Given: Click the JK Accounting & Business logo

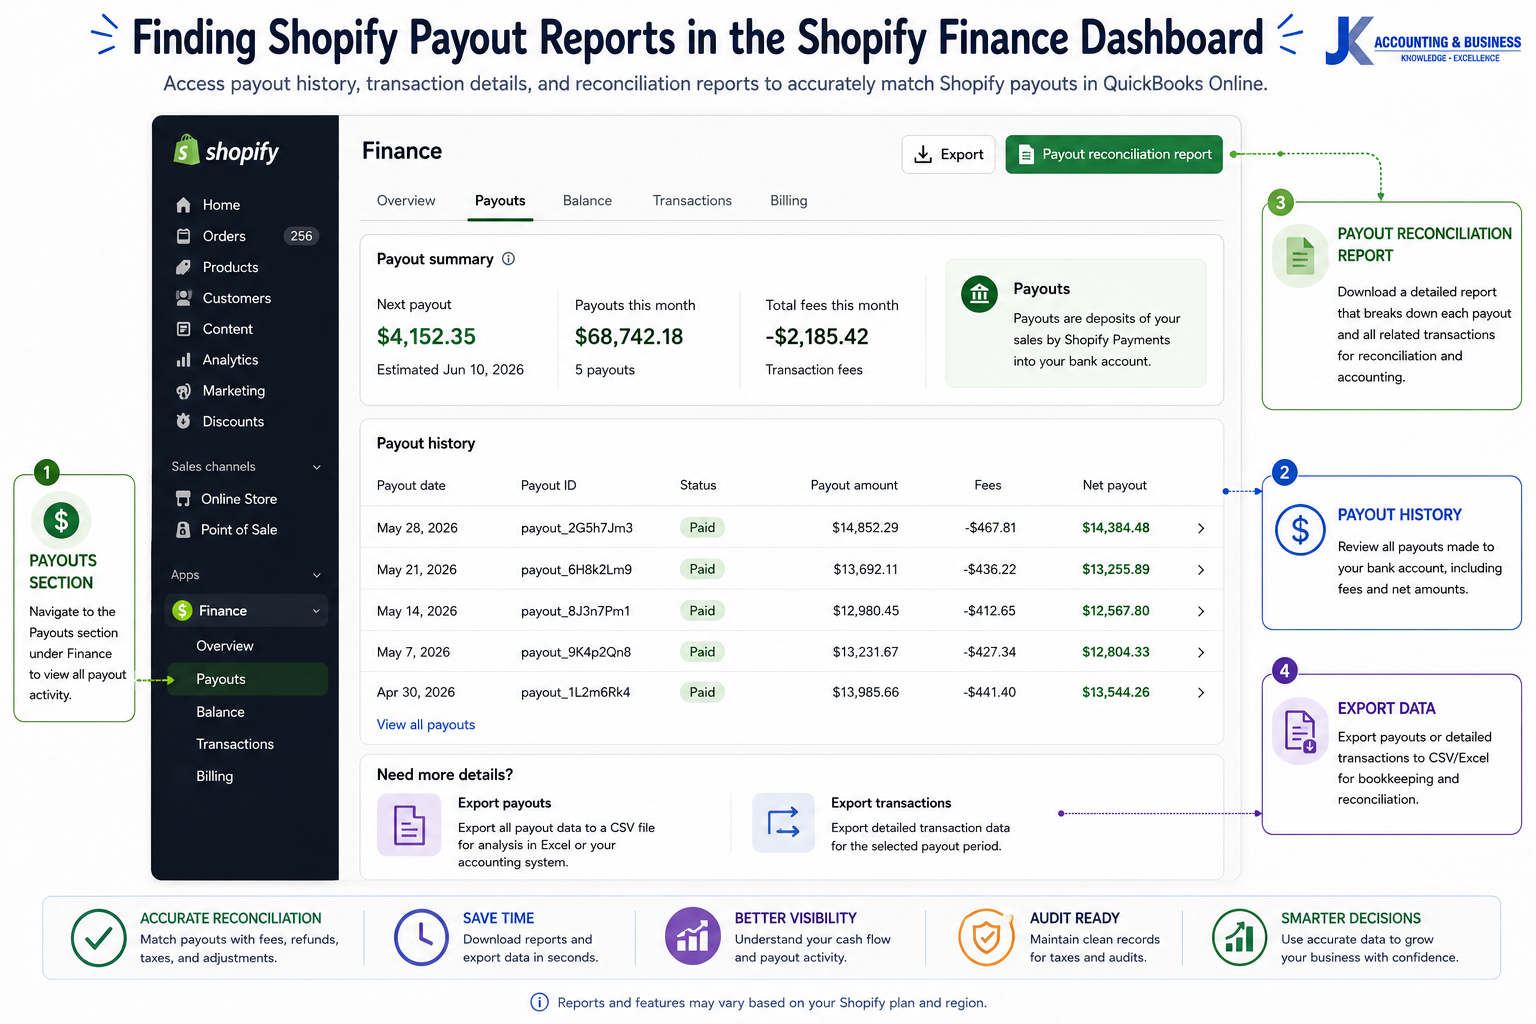Looking at the screenshot, I should 1422,42.
